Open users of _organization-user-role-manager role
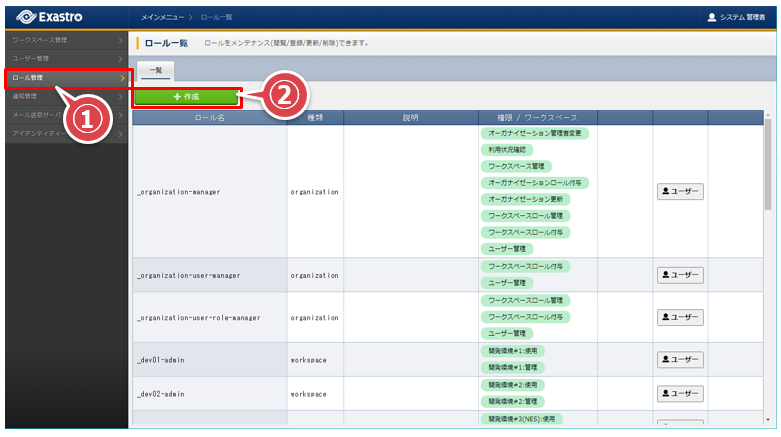Viewport: 781px width, 437px height. pyautogui.click(x=680, y=317)
